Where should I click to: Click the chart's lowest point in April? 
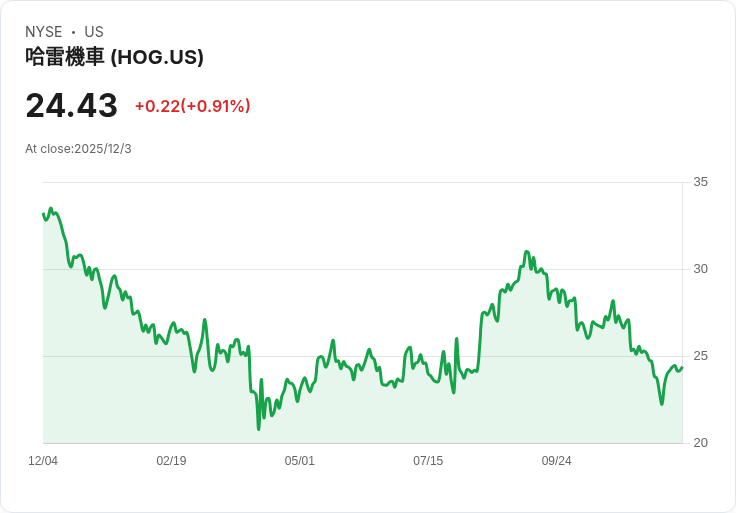click(259, 429)
